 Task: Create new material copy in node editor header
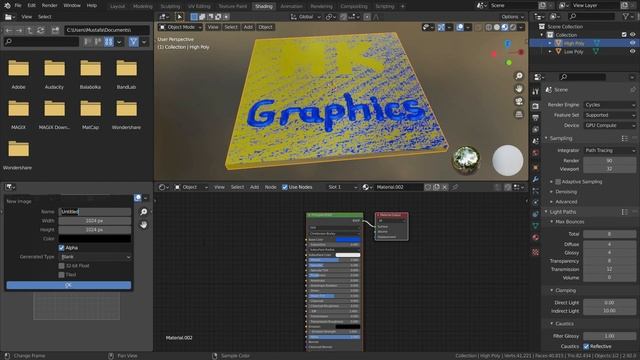(436, 187)
